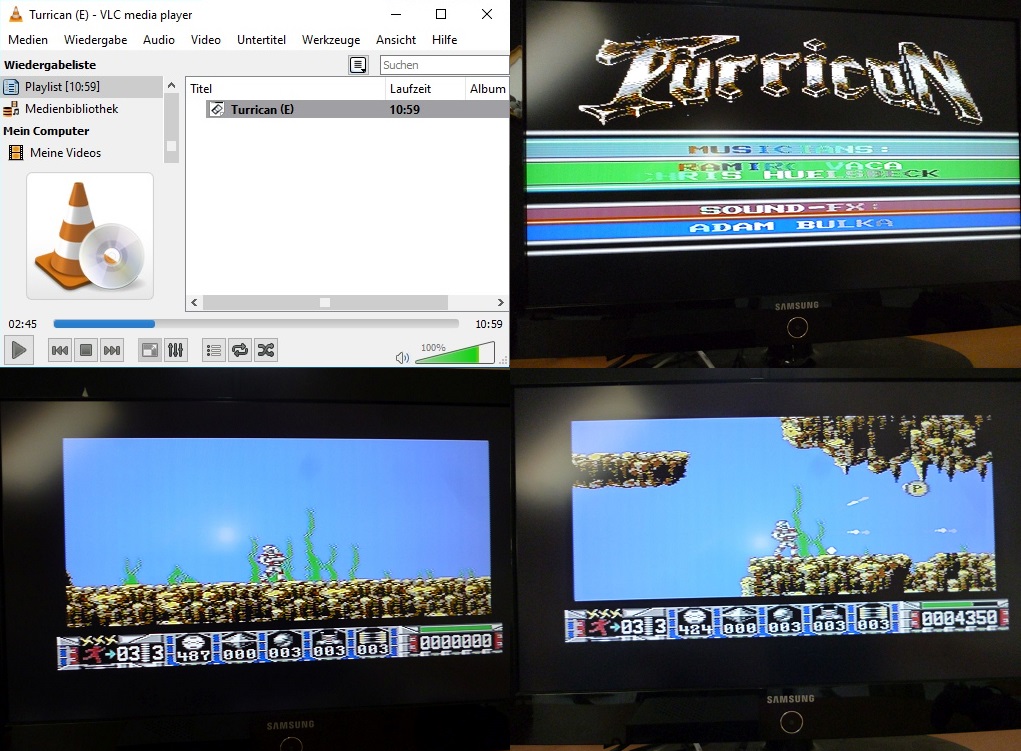Viewport: 1021px width, 751px height.
Task: Click elapsed time 02:45 label
Action: (x=23, y=324)
